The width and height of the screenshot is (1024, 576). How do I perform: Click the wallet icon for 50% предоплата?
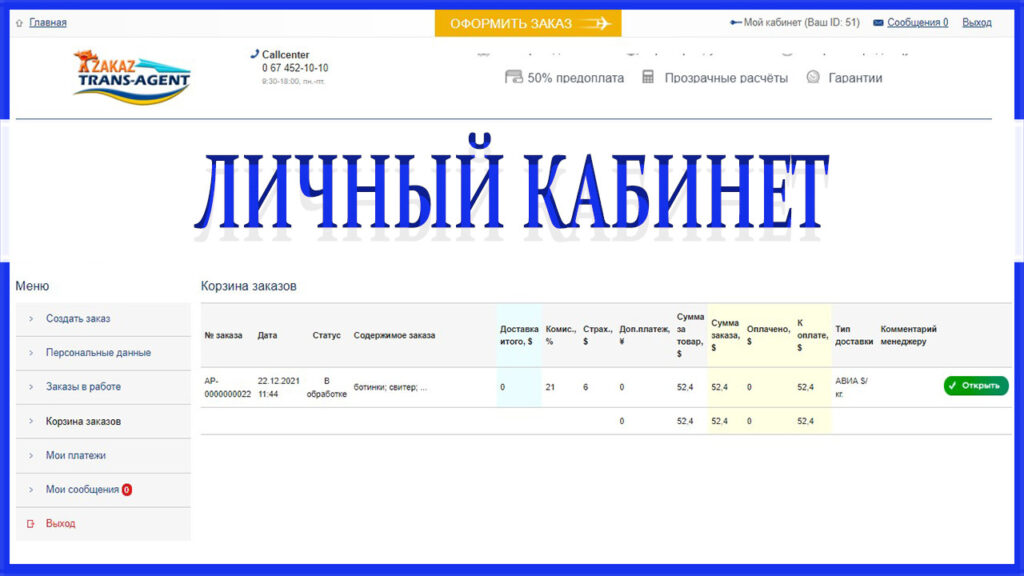[x=514, y=77]
